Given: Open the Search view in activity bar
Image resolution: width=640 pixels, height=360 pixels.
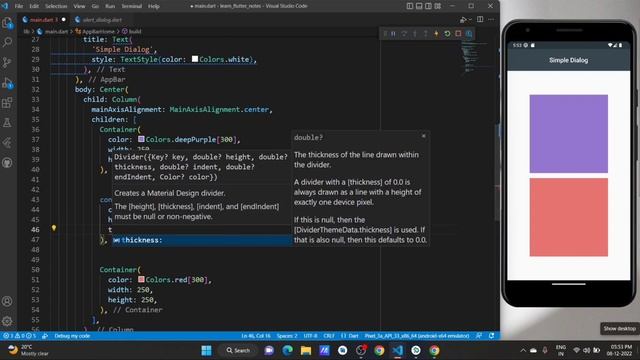Looking at the screenshot, I should pos(7,42).
